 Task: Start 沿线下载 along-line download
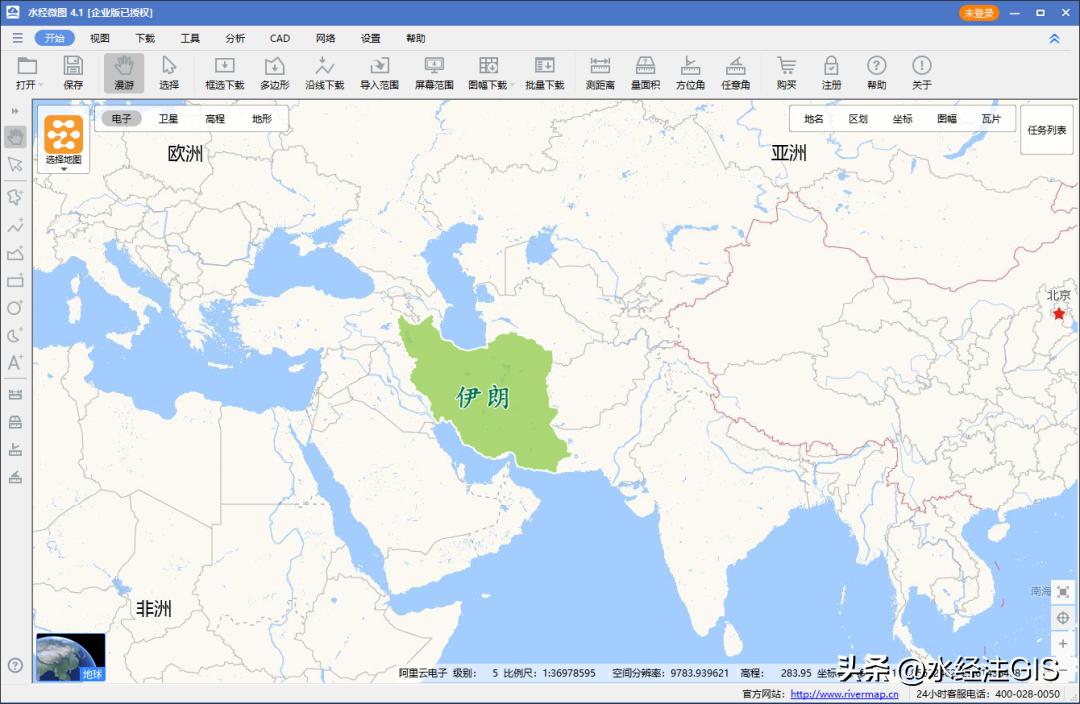324,73
